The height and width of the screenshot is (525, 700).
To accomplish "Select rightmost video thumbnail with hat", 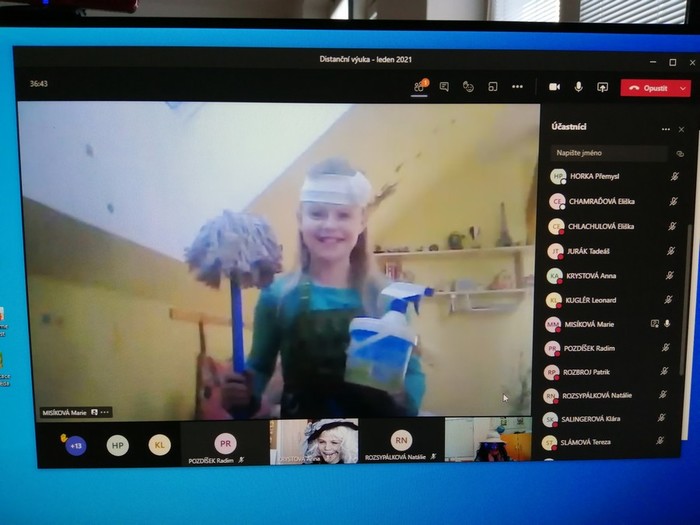I will (x=488, y=439).
